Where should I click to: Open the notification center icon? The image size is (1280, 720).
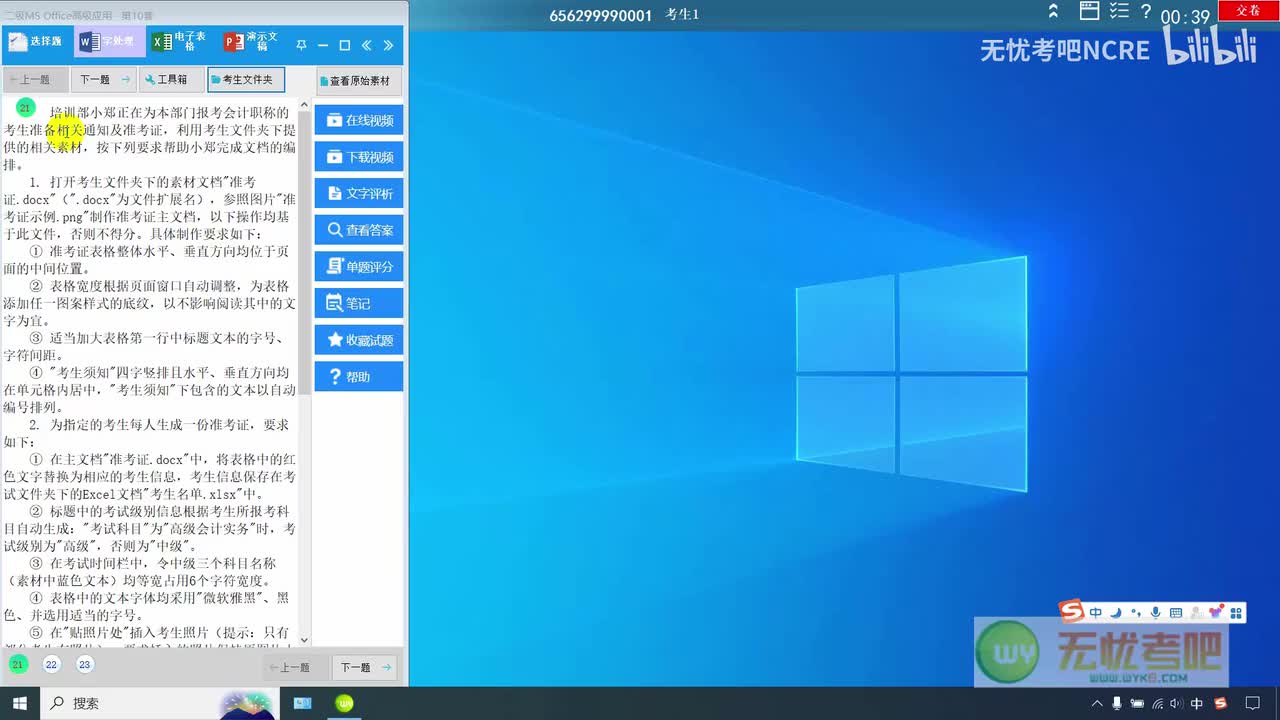coord(1252,704)
